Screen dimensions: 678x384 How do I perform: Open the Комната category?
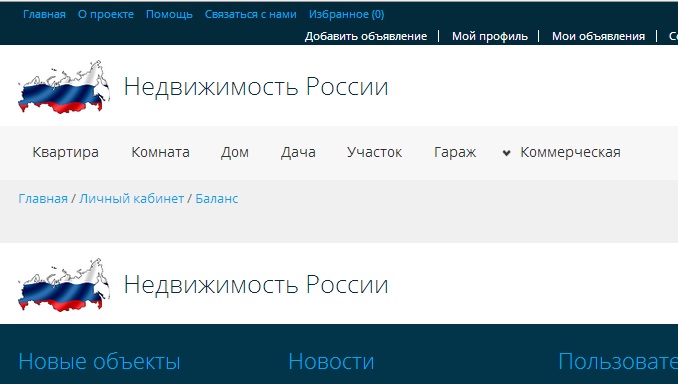click(x=160, y=152)
